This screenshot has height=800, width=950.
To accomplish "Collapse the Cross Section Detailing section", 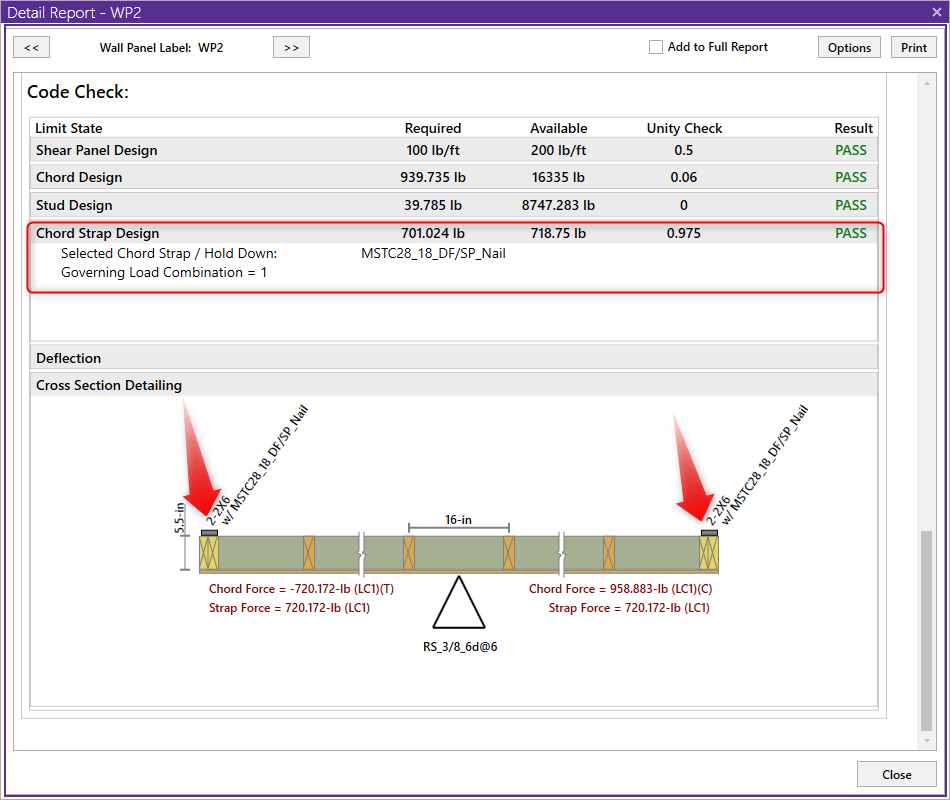I will [x=109, y=385].
